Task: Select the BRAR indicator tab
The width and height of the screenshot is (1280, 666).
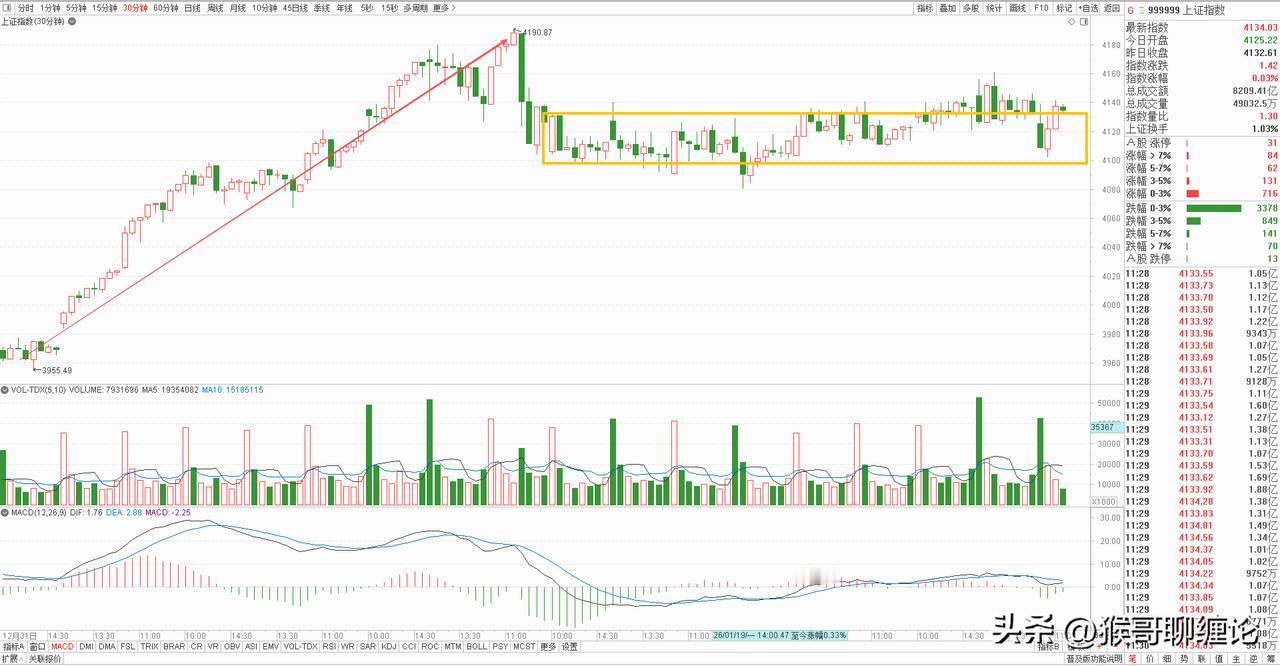Action: click(x=174, y=646)
